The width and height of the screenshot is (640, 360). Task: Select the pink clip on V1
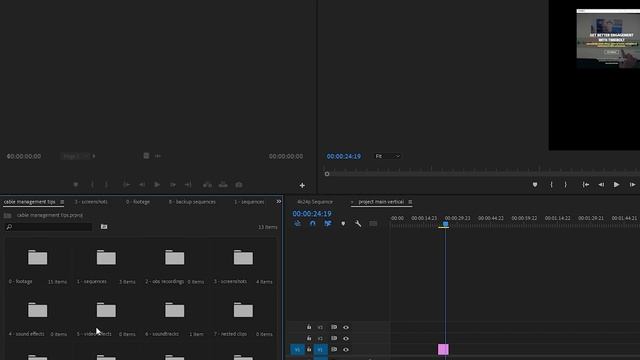coord(443,349)
